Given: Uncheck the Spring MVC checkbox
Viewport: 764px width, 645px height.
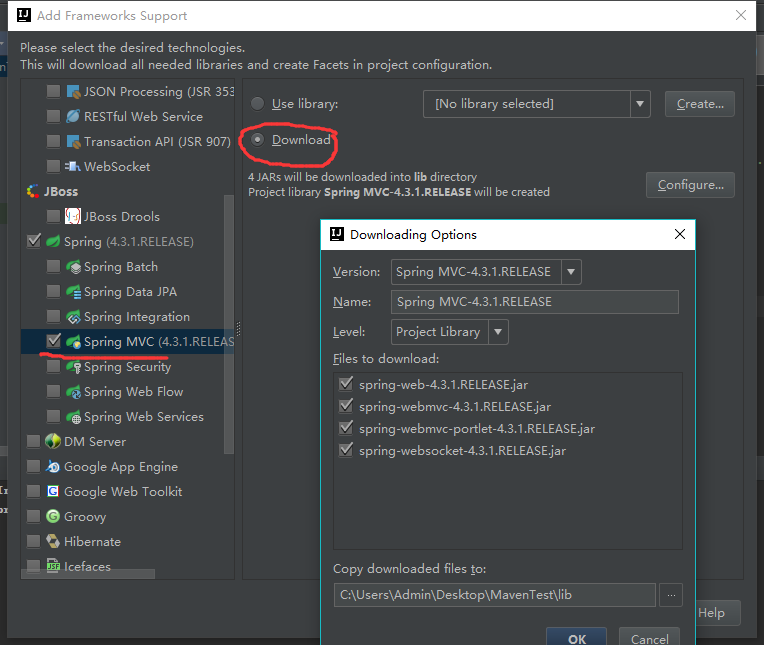Looking at the screenshot, I should coord(53,341).
